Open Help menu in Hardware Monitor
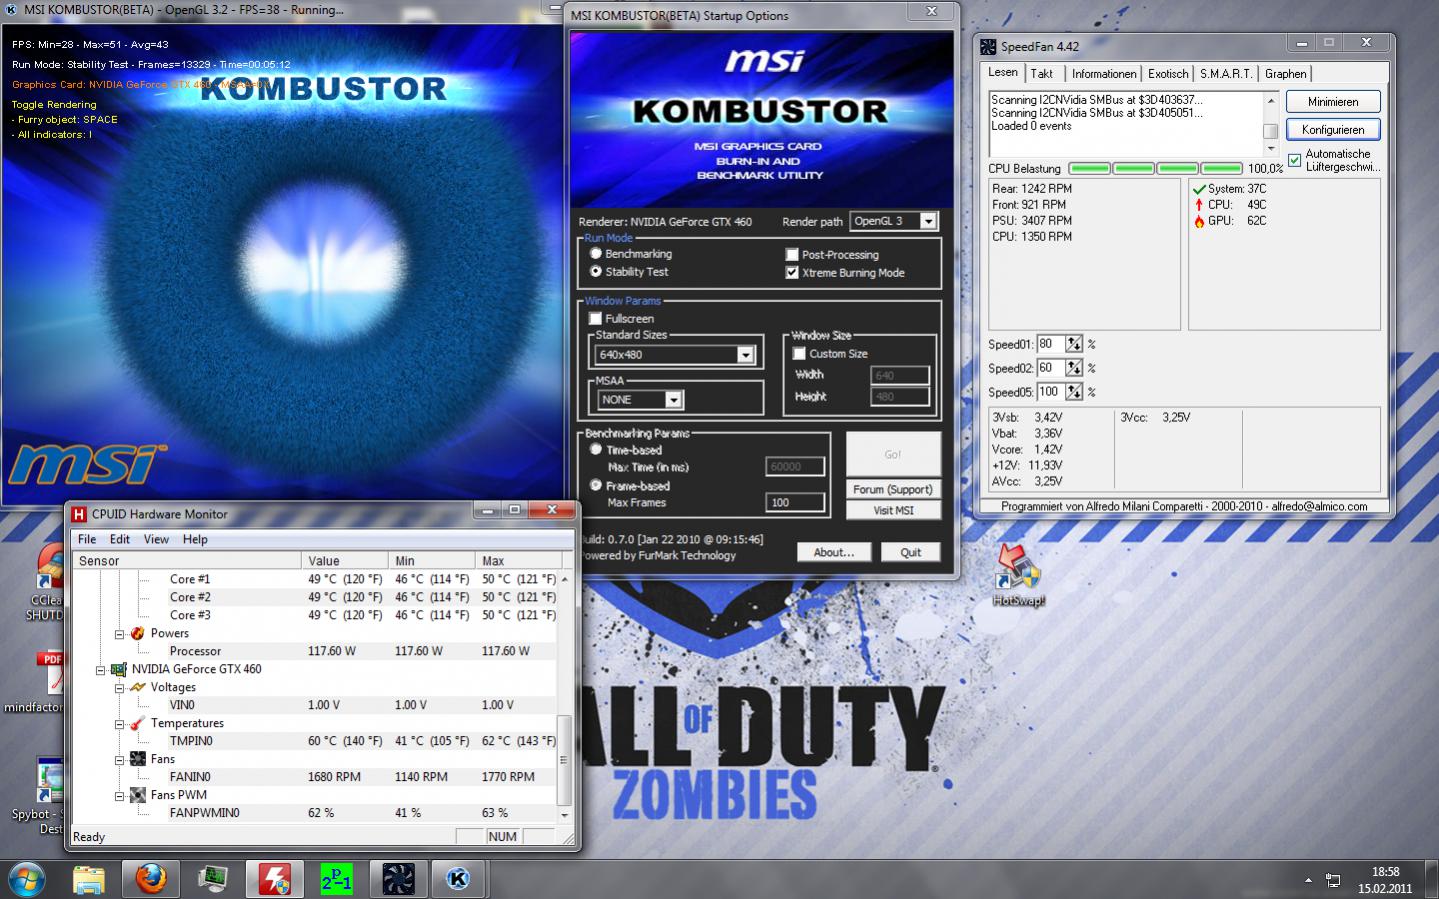Image resolution: width=1439 pixels, height=899 pixels. pyautogui.click(x=195, y=539)
